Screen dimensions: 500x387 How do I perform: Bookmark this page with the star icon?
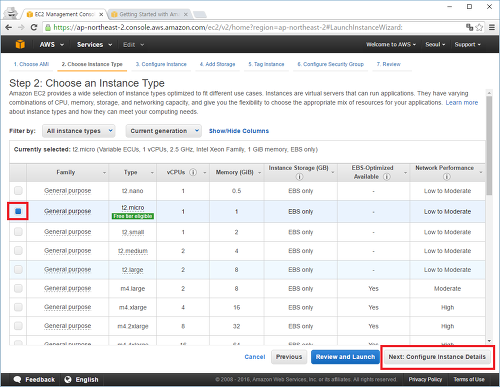pos(479,27)
